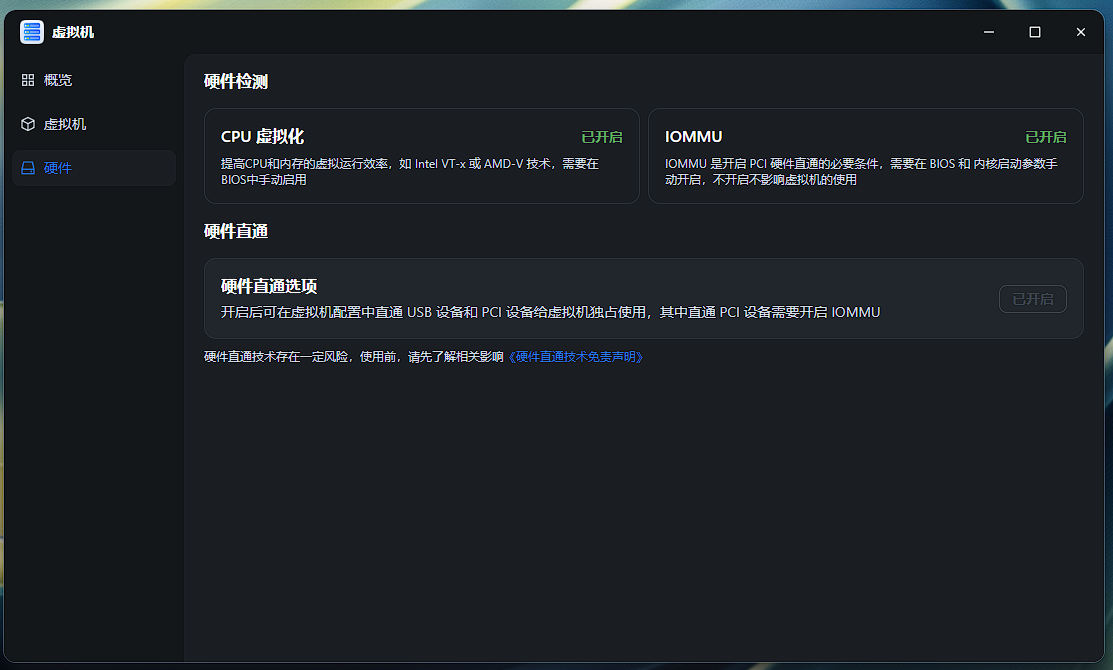Select the CPU 虚拟化 card title

[262, 137]
